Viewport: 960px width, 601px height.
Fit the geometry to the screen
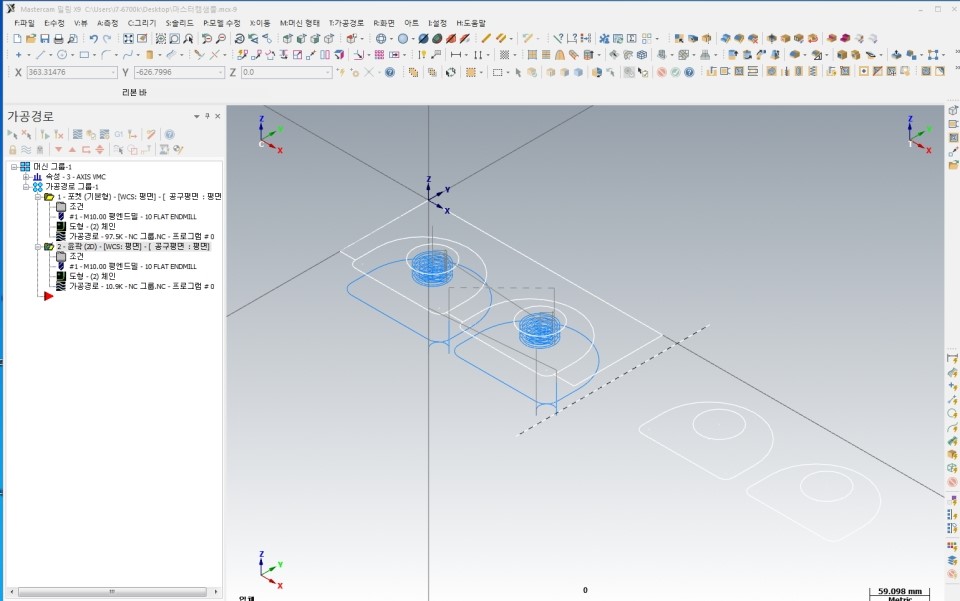point(128,39)
